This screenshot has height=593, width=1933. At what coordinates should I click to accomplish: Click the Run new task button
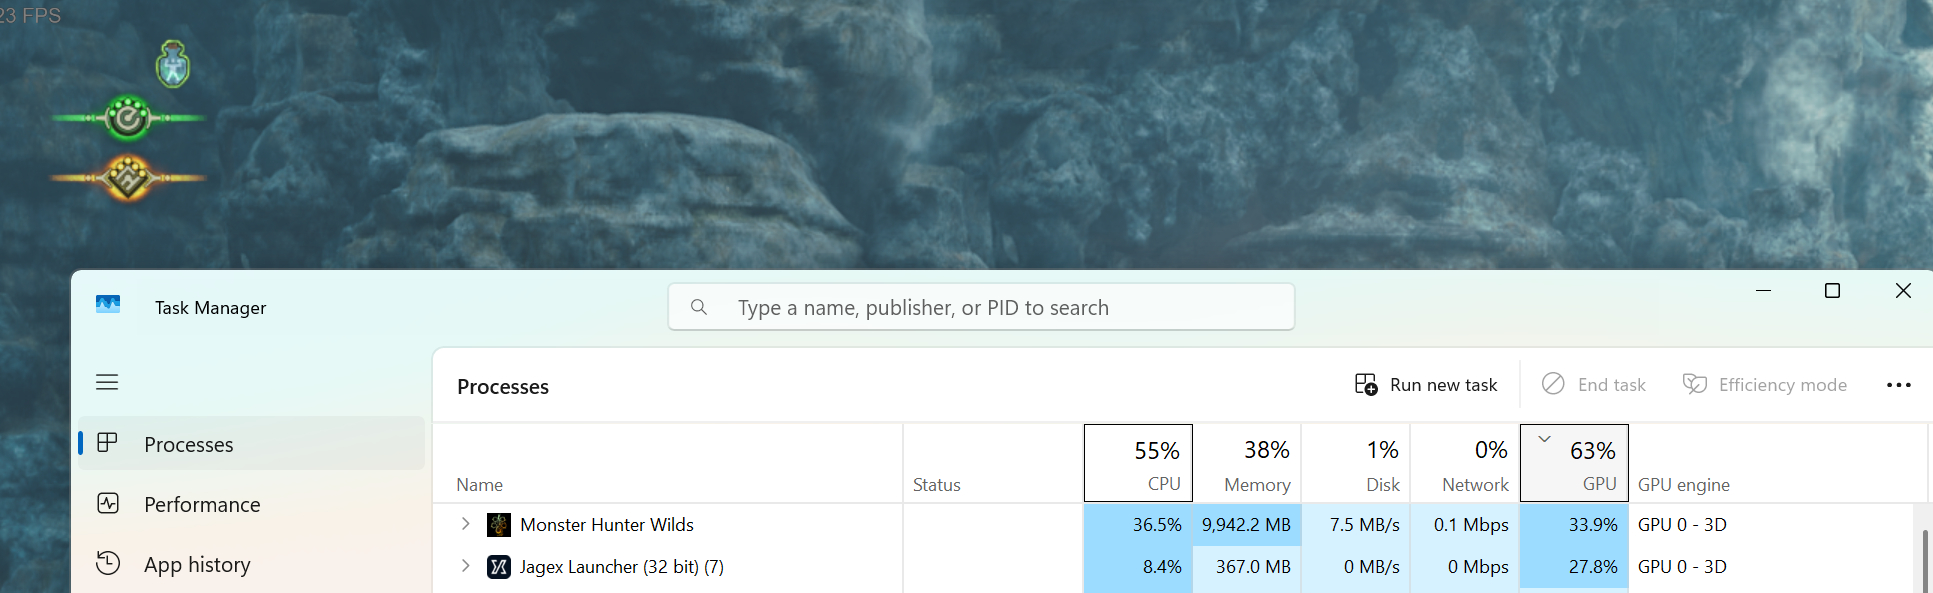pyautogui.click(x=1426, y=385)
